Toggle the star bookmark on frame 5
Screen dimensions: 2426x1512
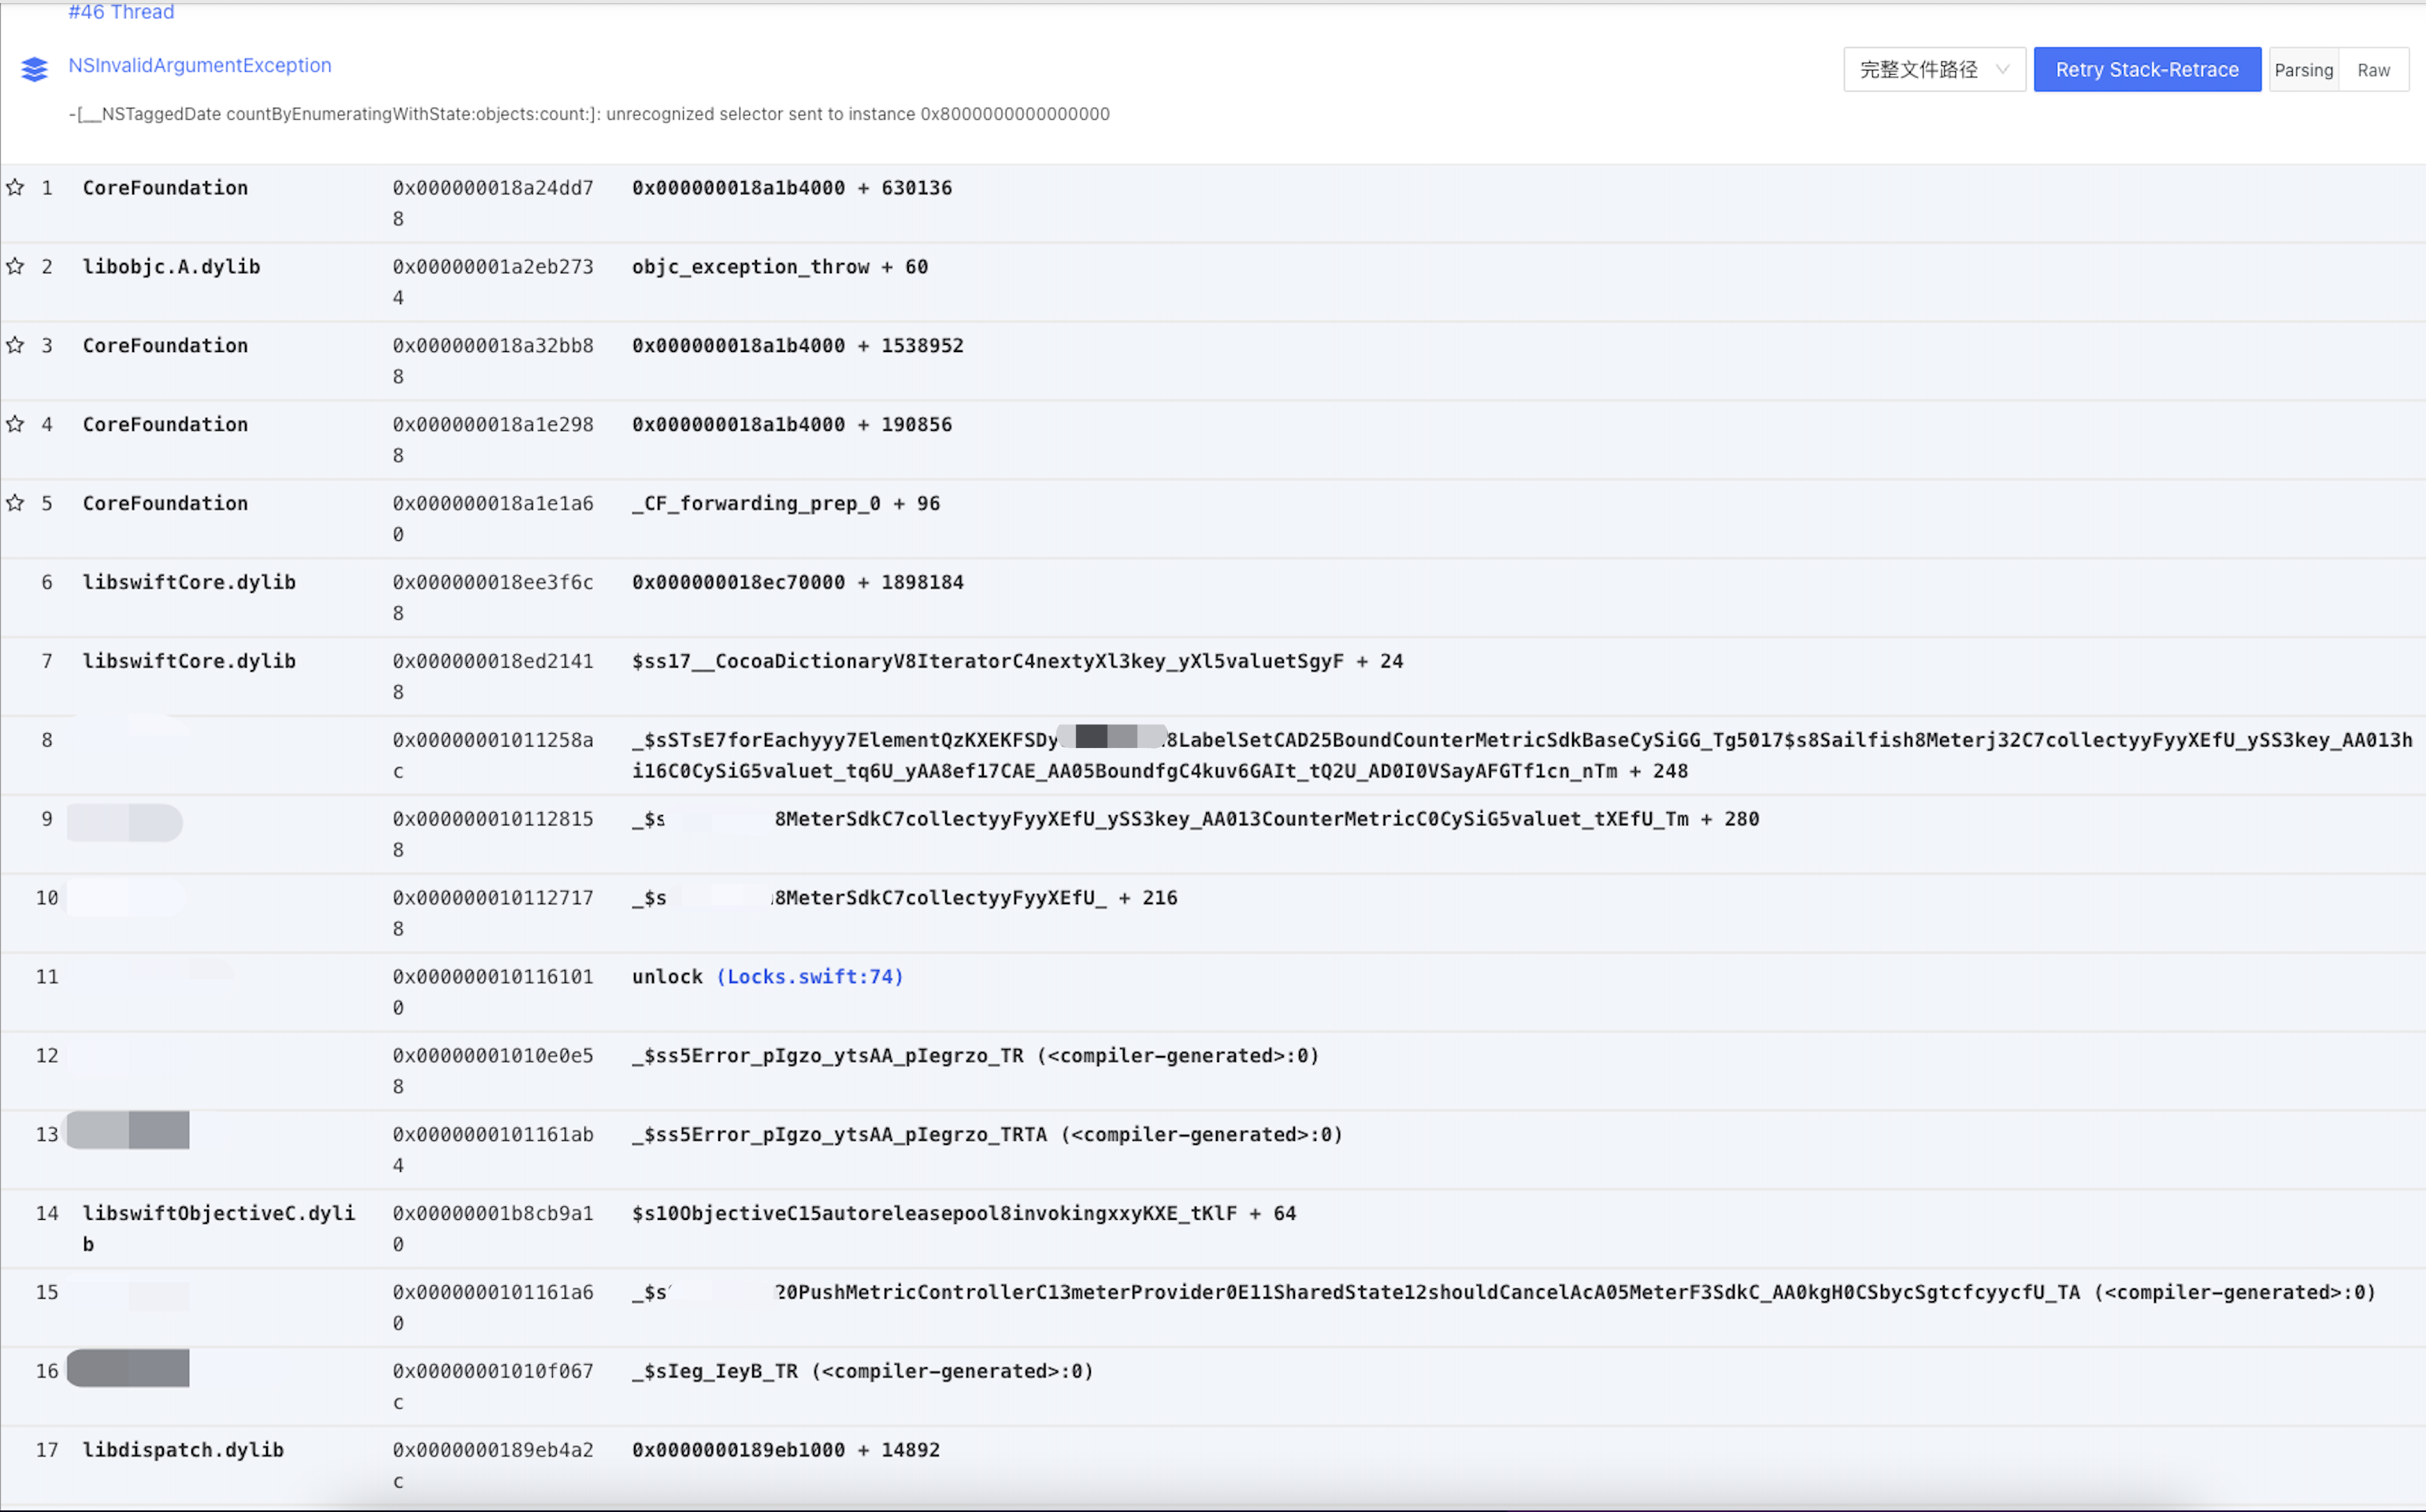[14, 503]
